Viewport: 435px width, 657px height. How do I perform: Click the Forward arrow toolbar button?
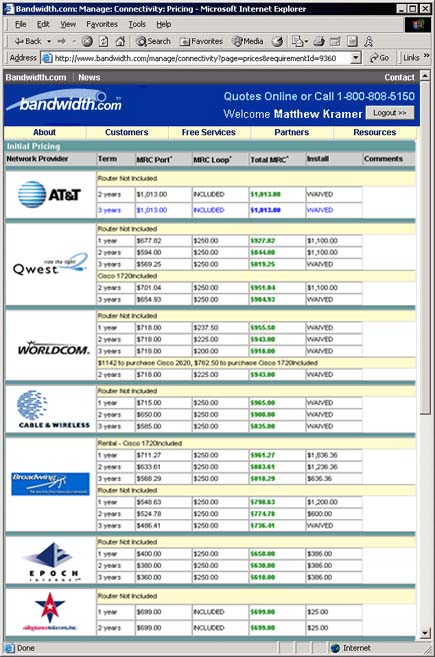point(62,41)
